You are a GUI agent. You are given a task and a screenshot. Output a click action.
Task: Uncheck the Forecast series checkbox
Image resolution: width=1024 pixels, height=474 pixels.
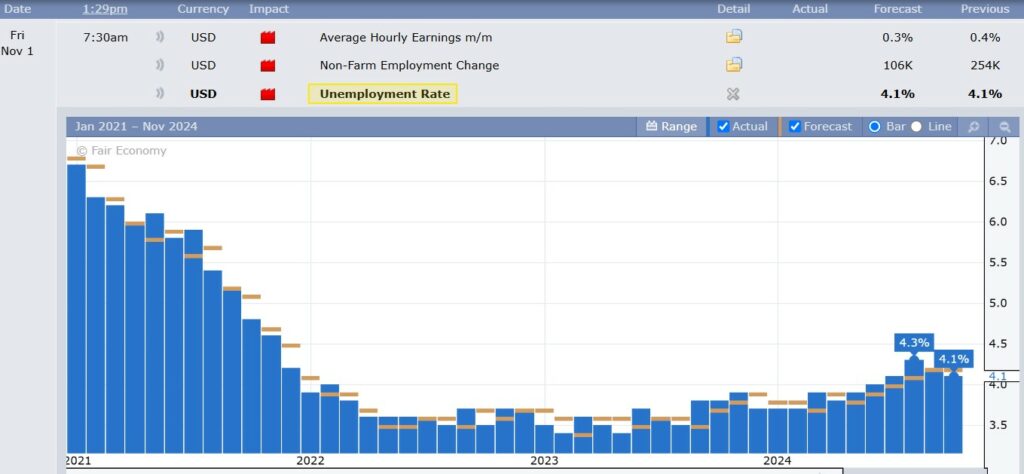[795, 127]
